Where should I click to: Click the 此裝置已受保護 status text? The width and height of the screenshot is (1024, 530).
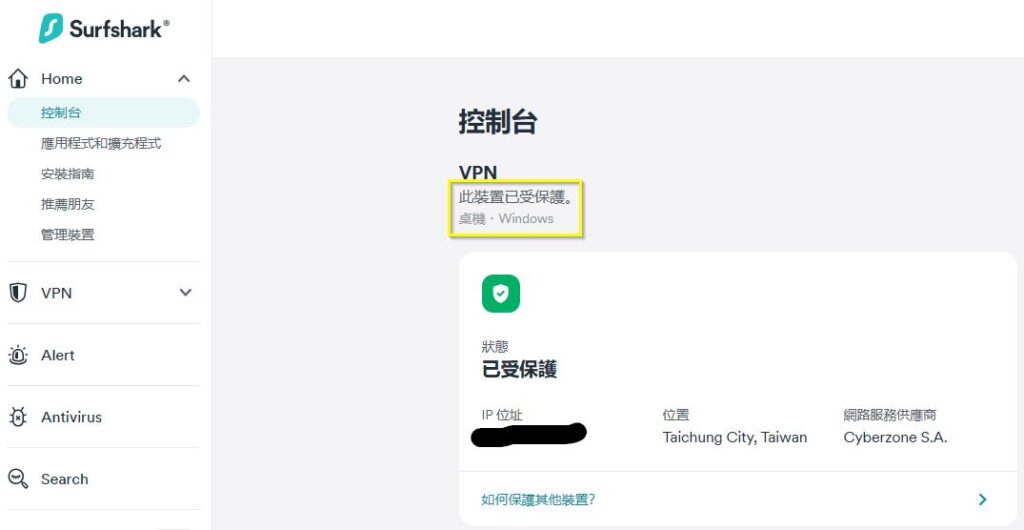click(x=516, y=196)
